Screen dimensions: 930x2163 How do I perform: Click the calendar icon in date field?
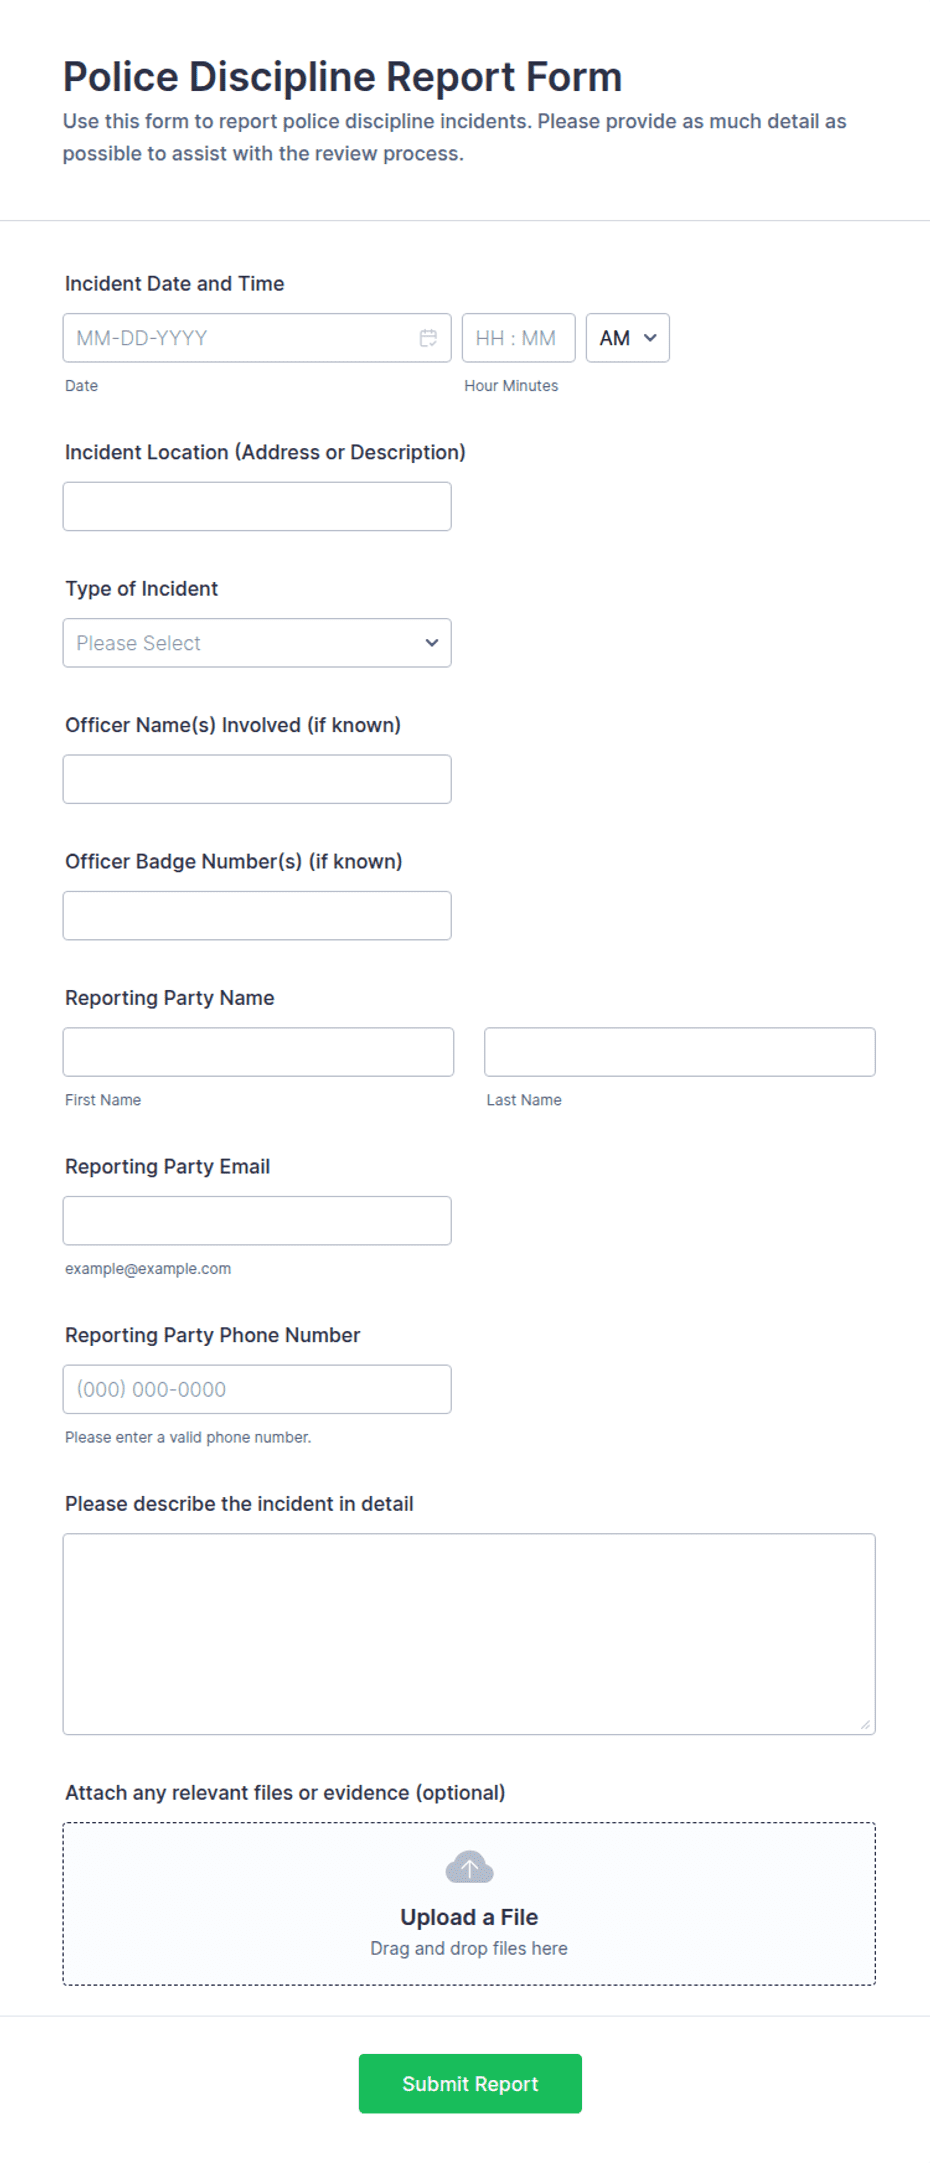(x=428, y=338)
